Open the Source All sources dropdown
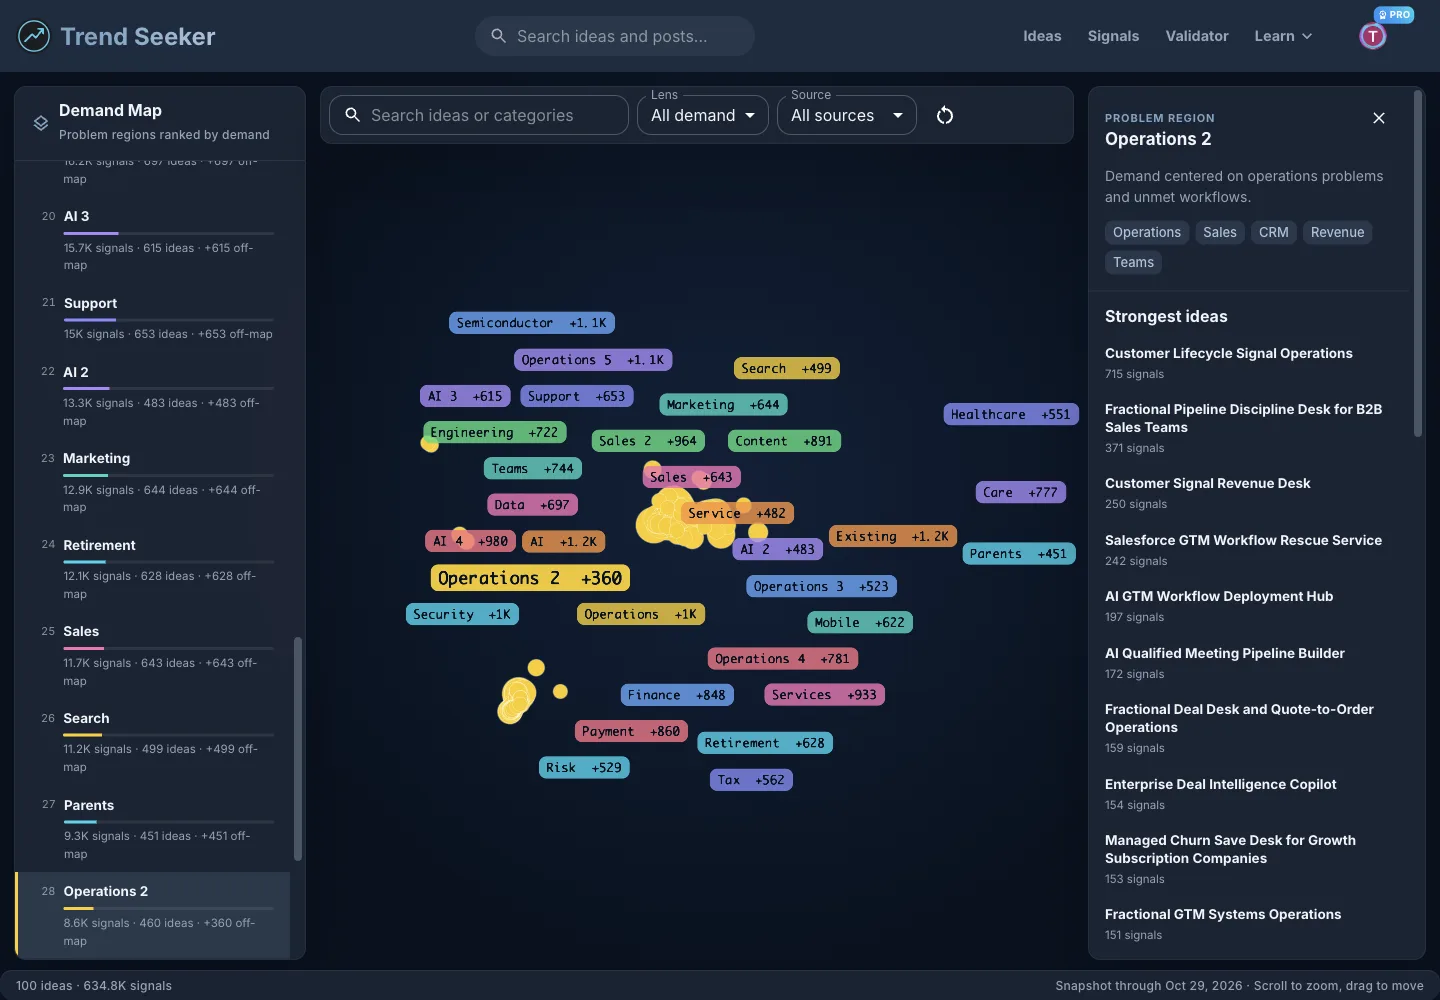The width and height of the screenshot is (1440, 1000). (847, 115)
